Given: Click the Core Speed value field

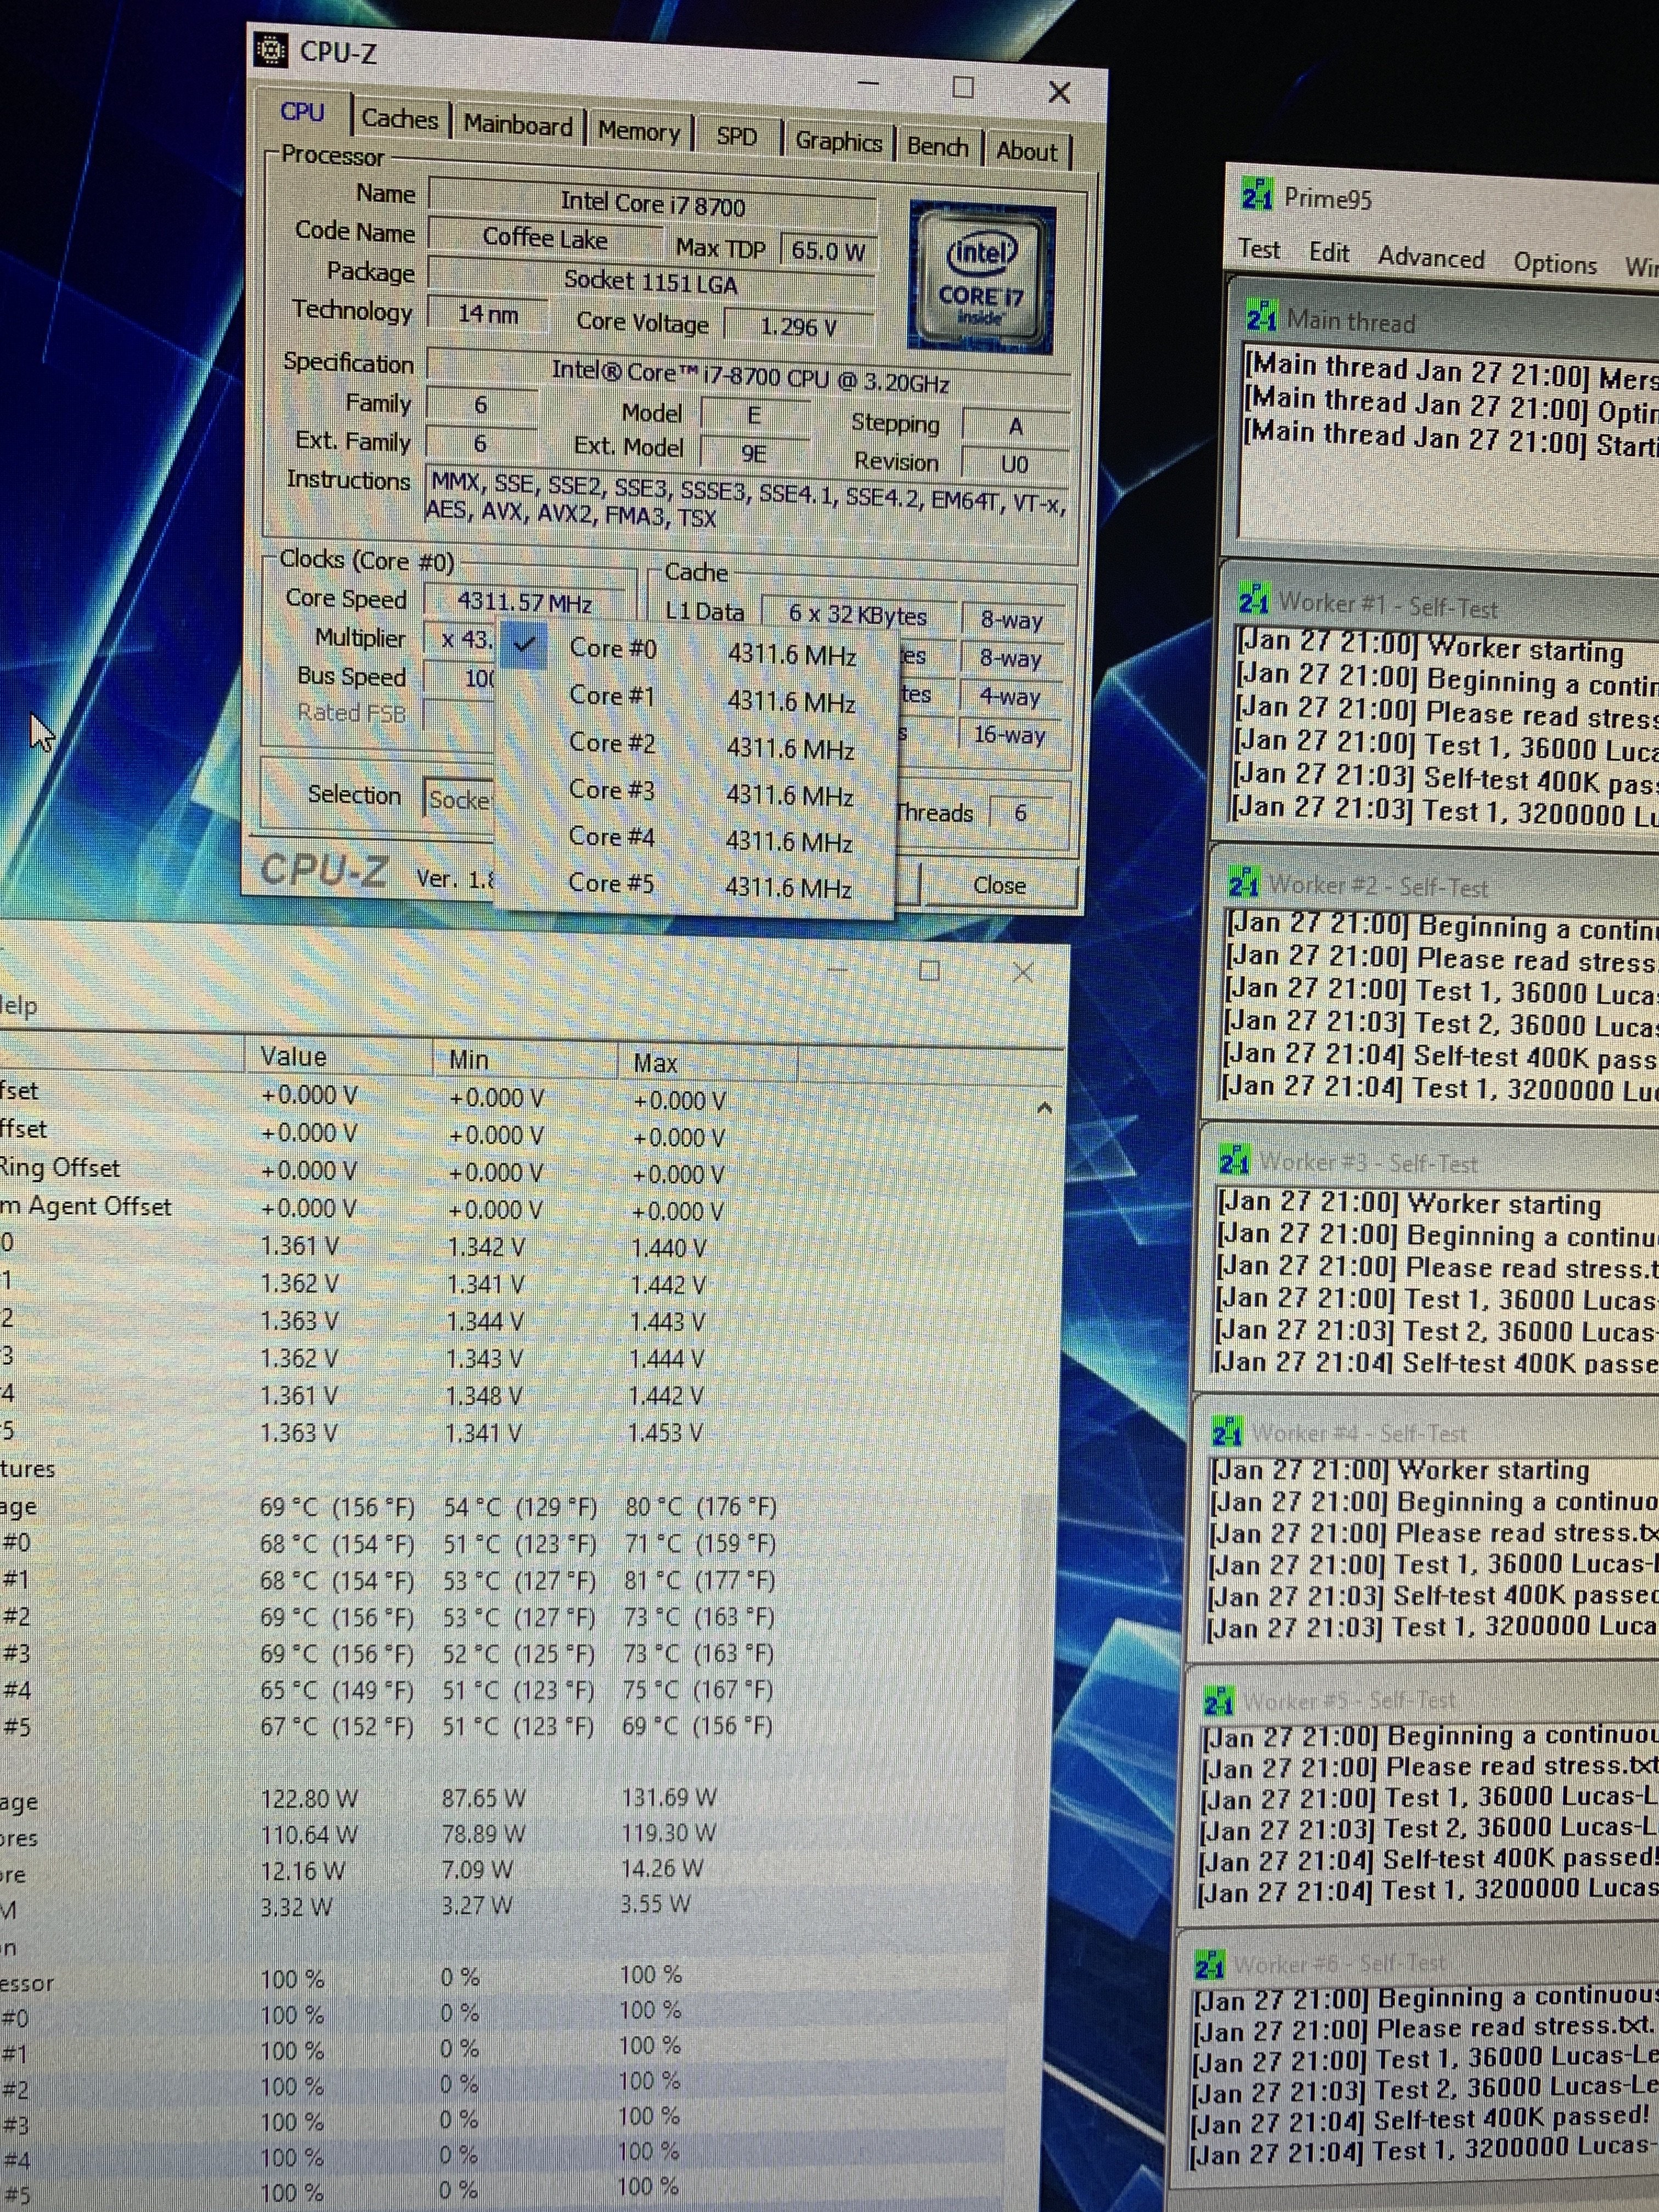Looking at the screenshot, I should [524, 602].
